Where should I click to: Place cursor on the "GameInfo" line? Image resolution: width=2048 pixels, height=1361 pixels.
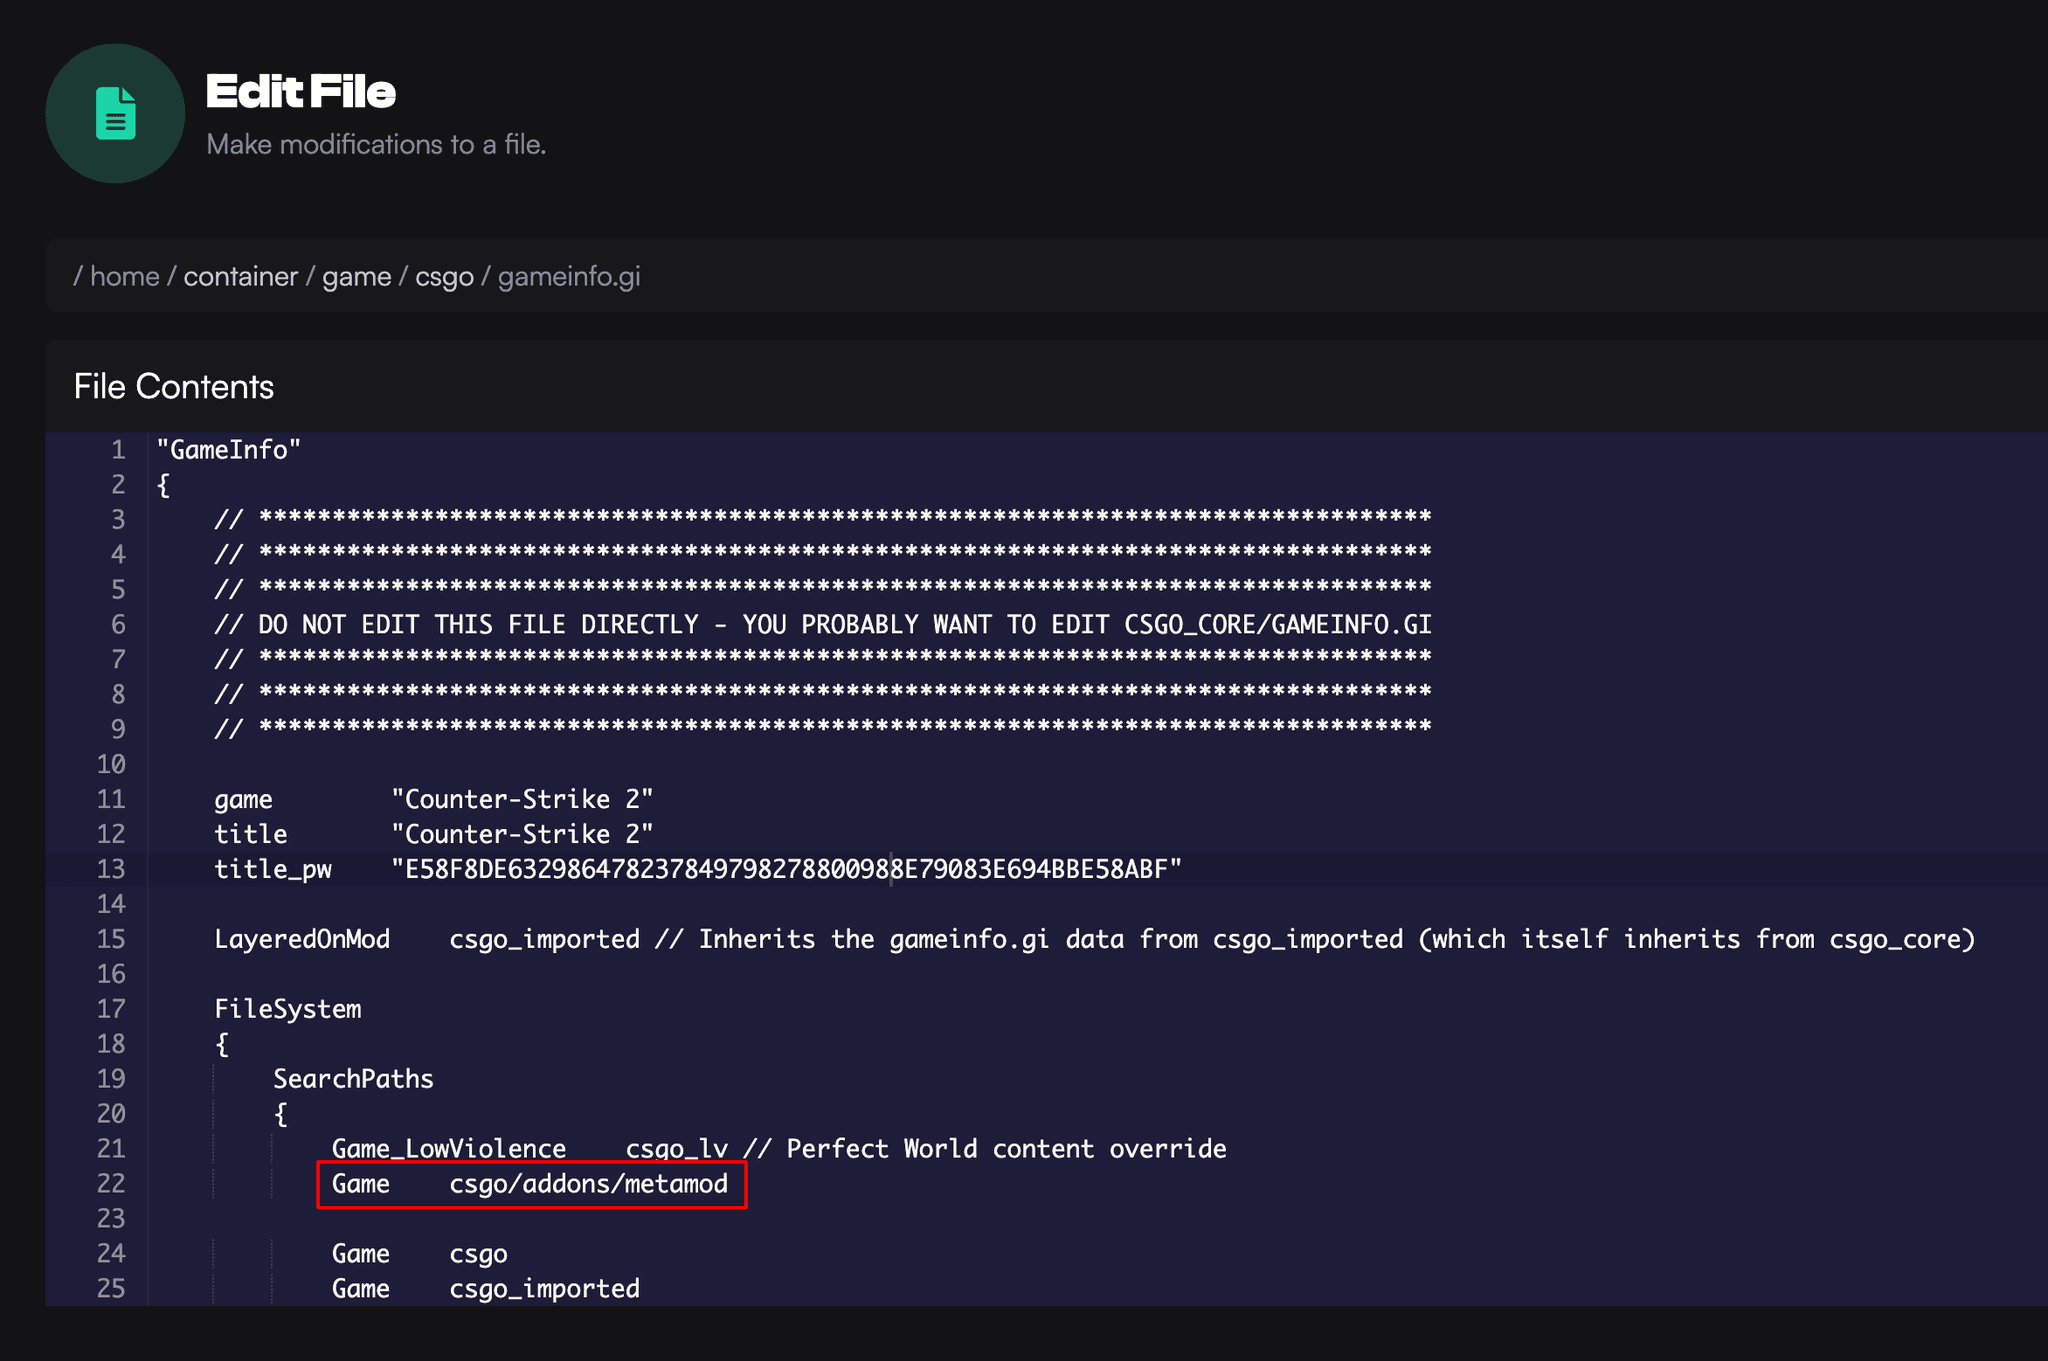(228, 450)
